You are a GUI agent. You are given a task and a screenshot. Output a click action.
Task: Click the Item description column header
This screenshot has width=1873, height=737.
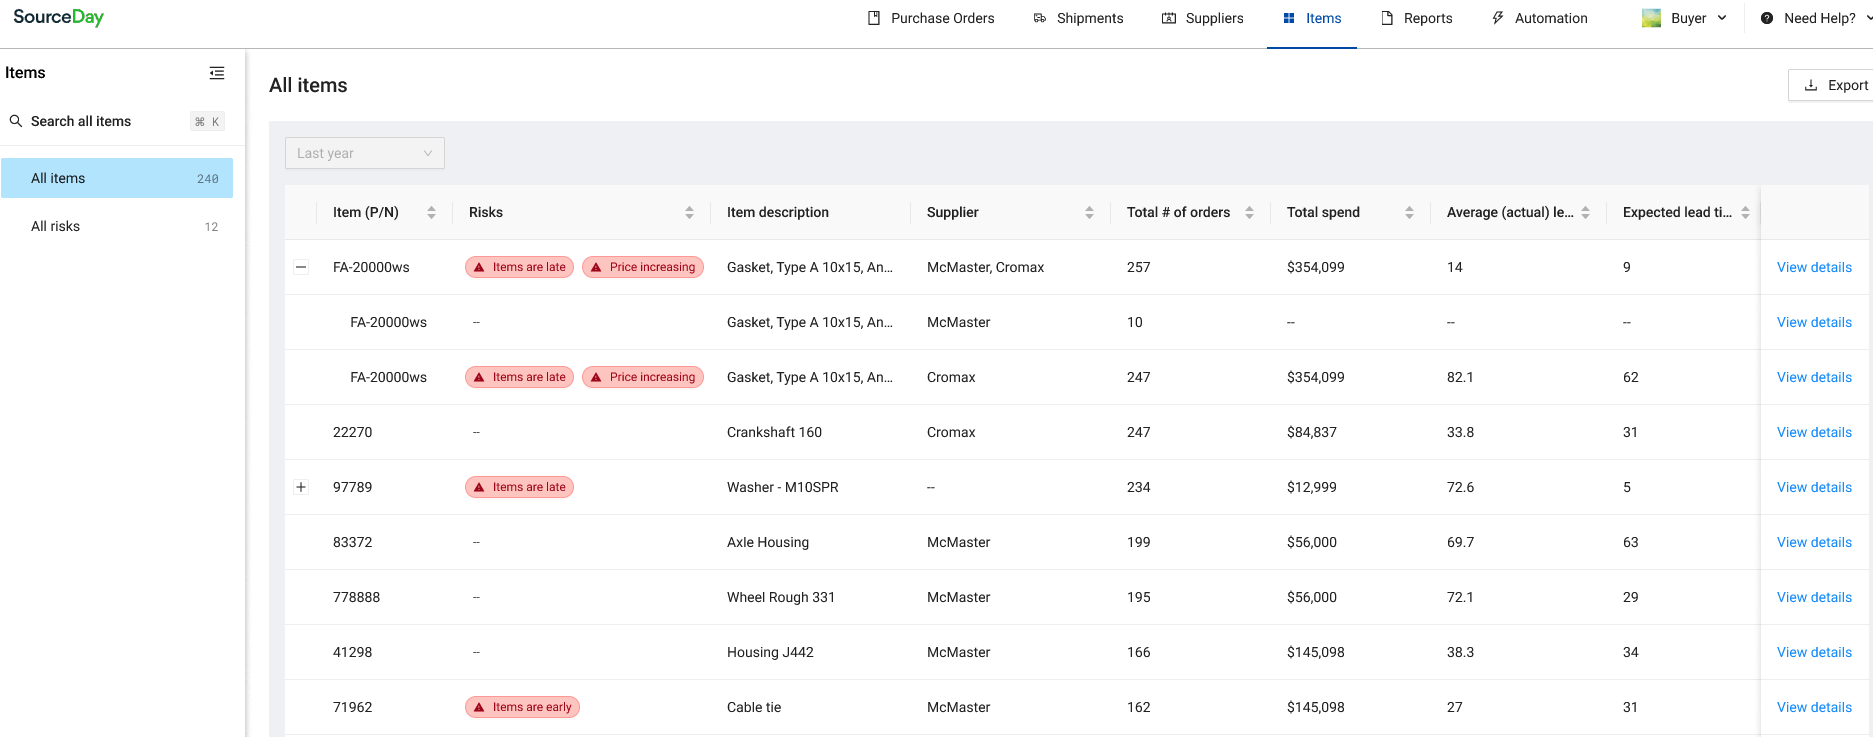click(778, 212)
